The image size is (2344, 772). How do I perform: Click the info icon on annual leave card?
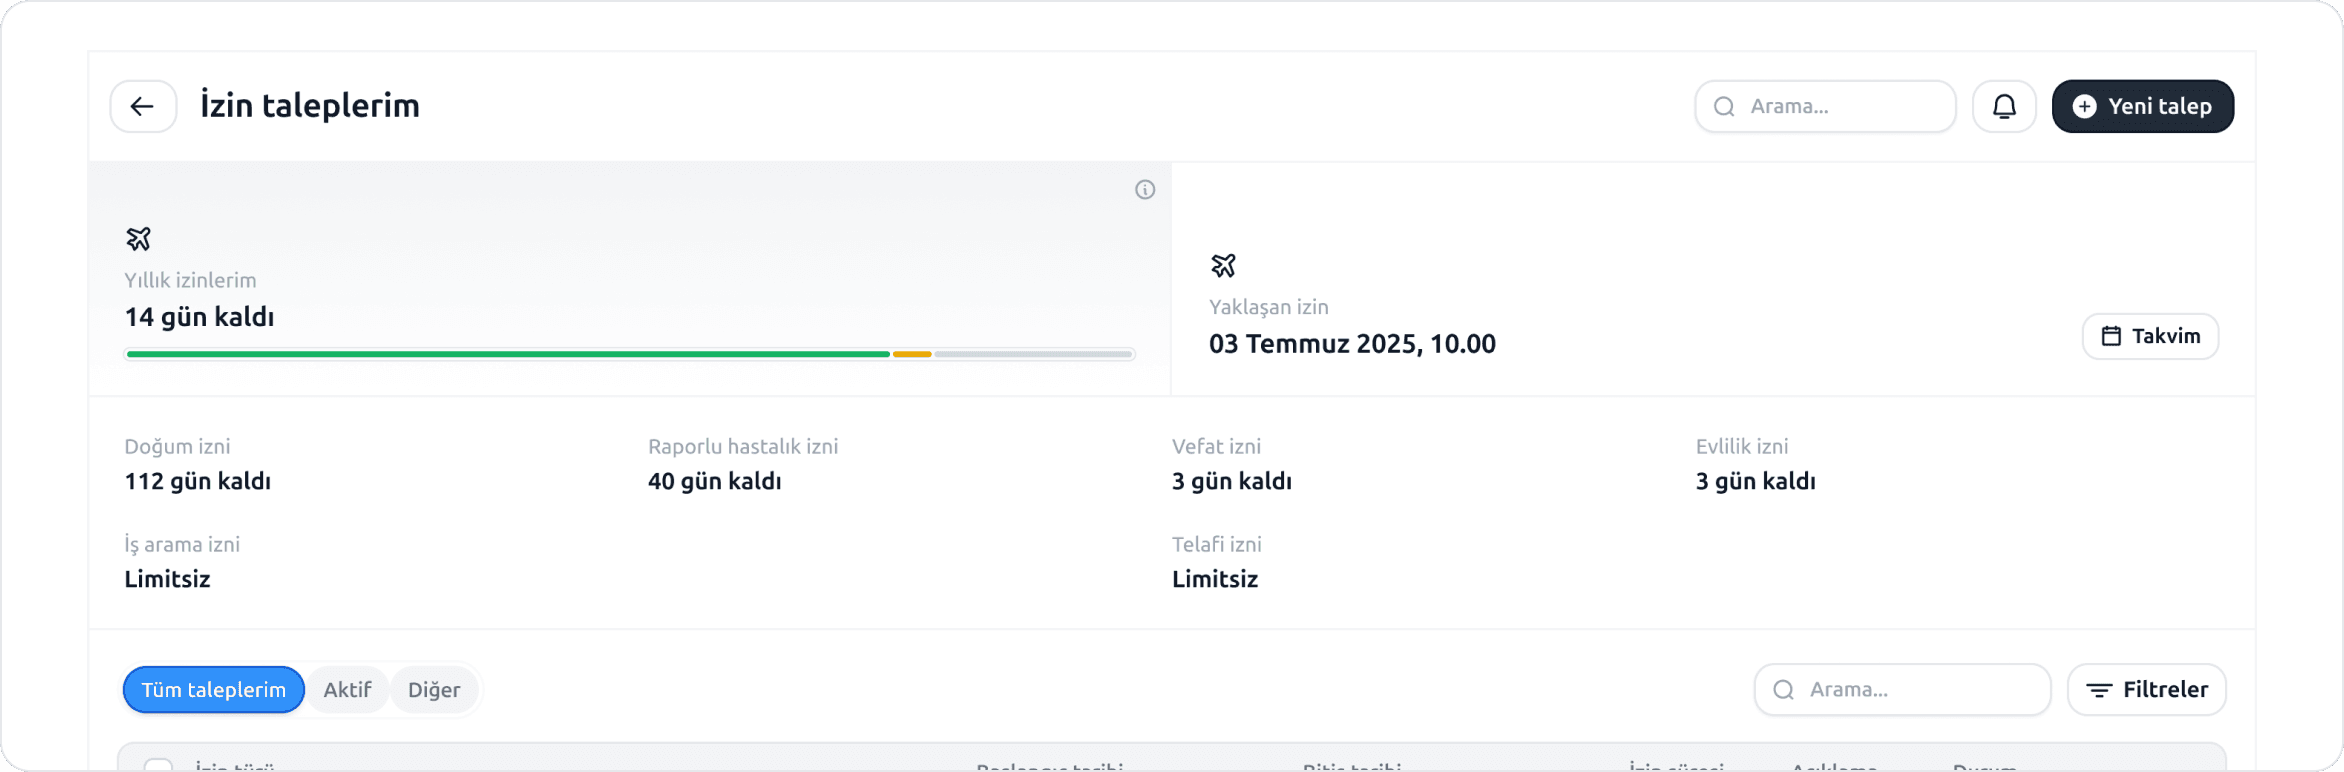tap(1145, 190)
